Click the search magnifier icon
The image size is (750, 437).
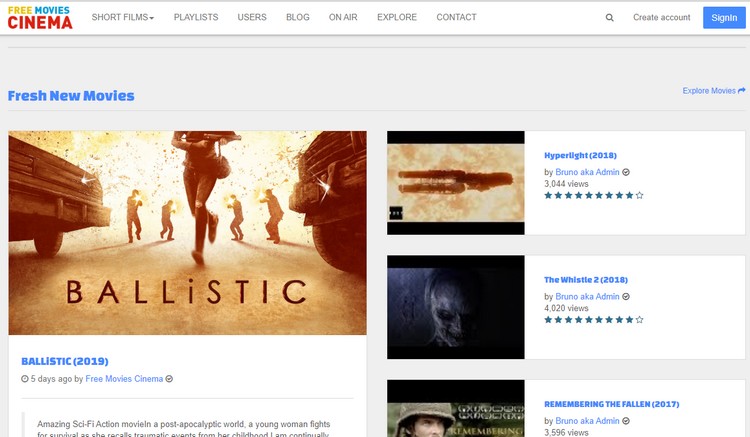click(x=610, y=17)
